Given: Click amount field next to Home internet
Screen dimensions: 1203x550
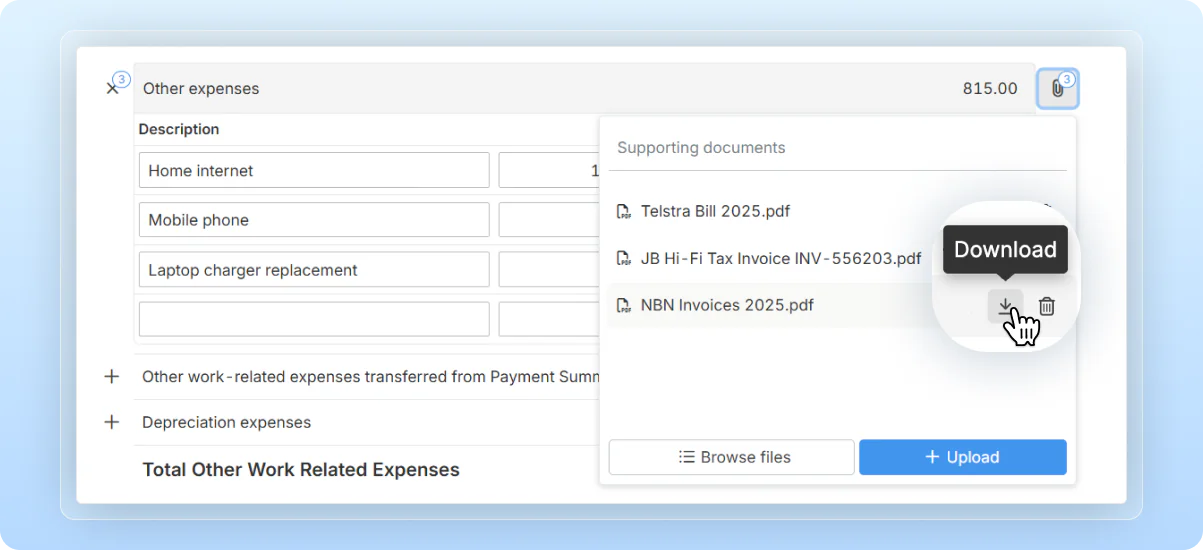Looking at the screenshot, I should (x=549, y=170).
